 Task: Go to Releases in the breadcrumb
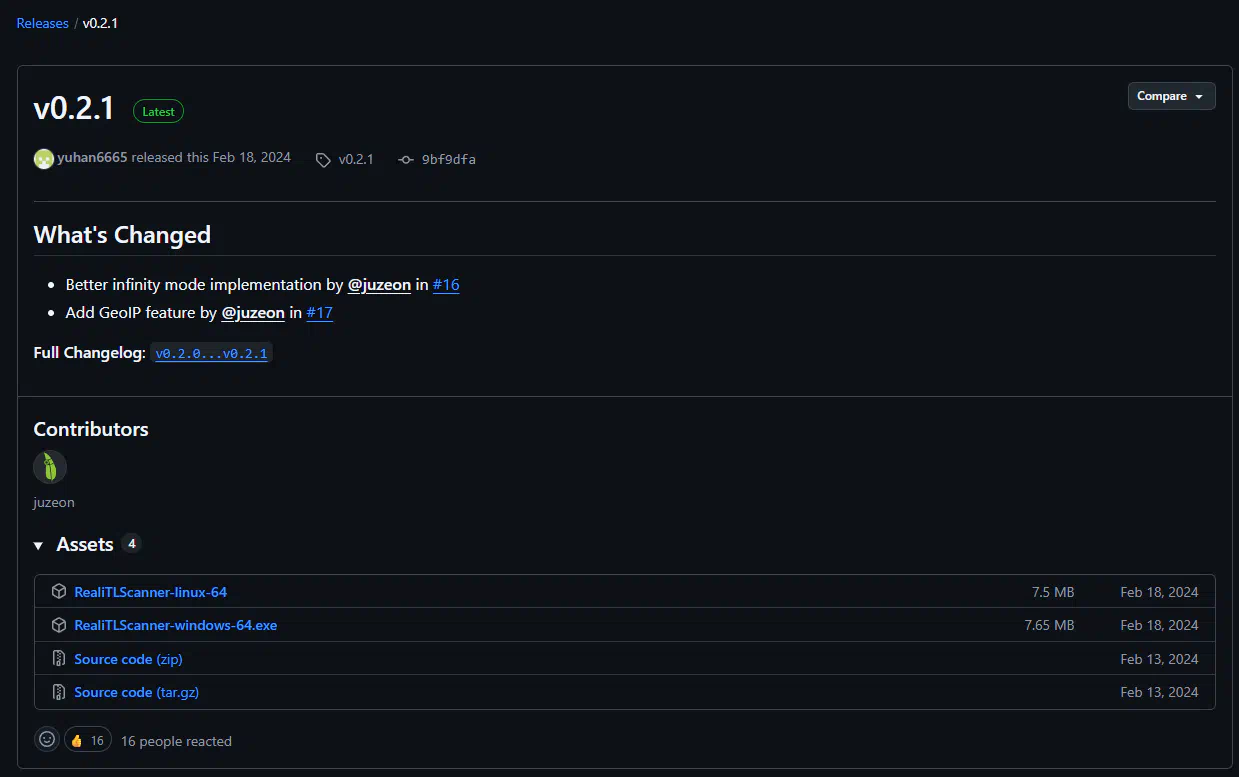tap(43, 23)
